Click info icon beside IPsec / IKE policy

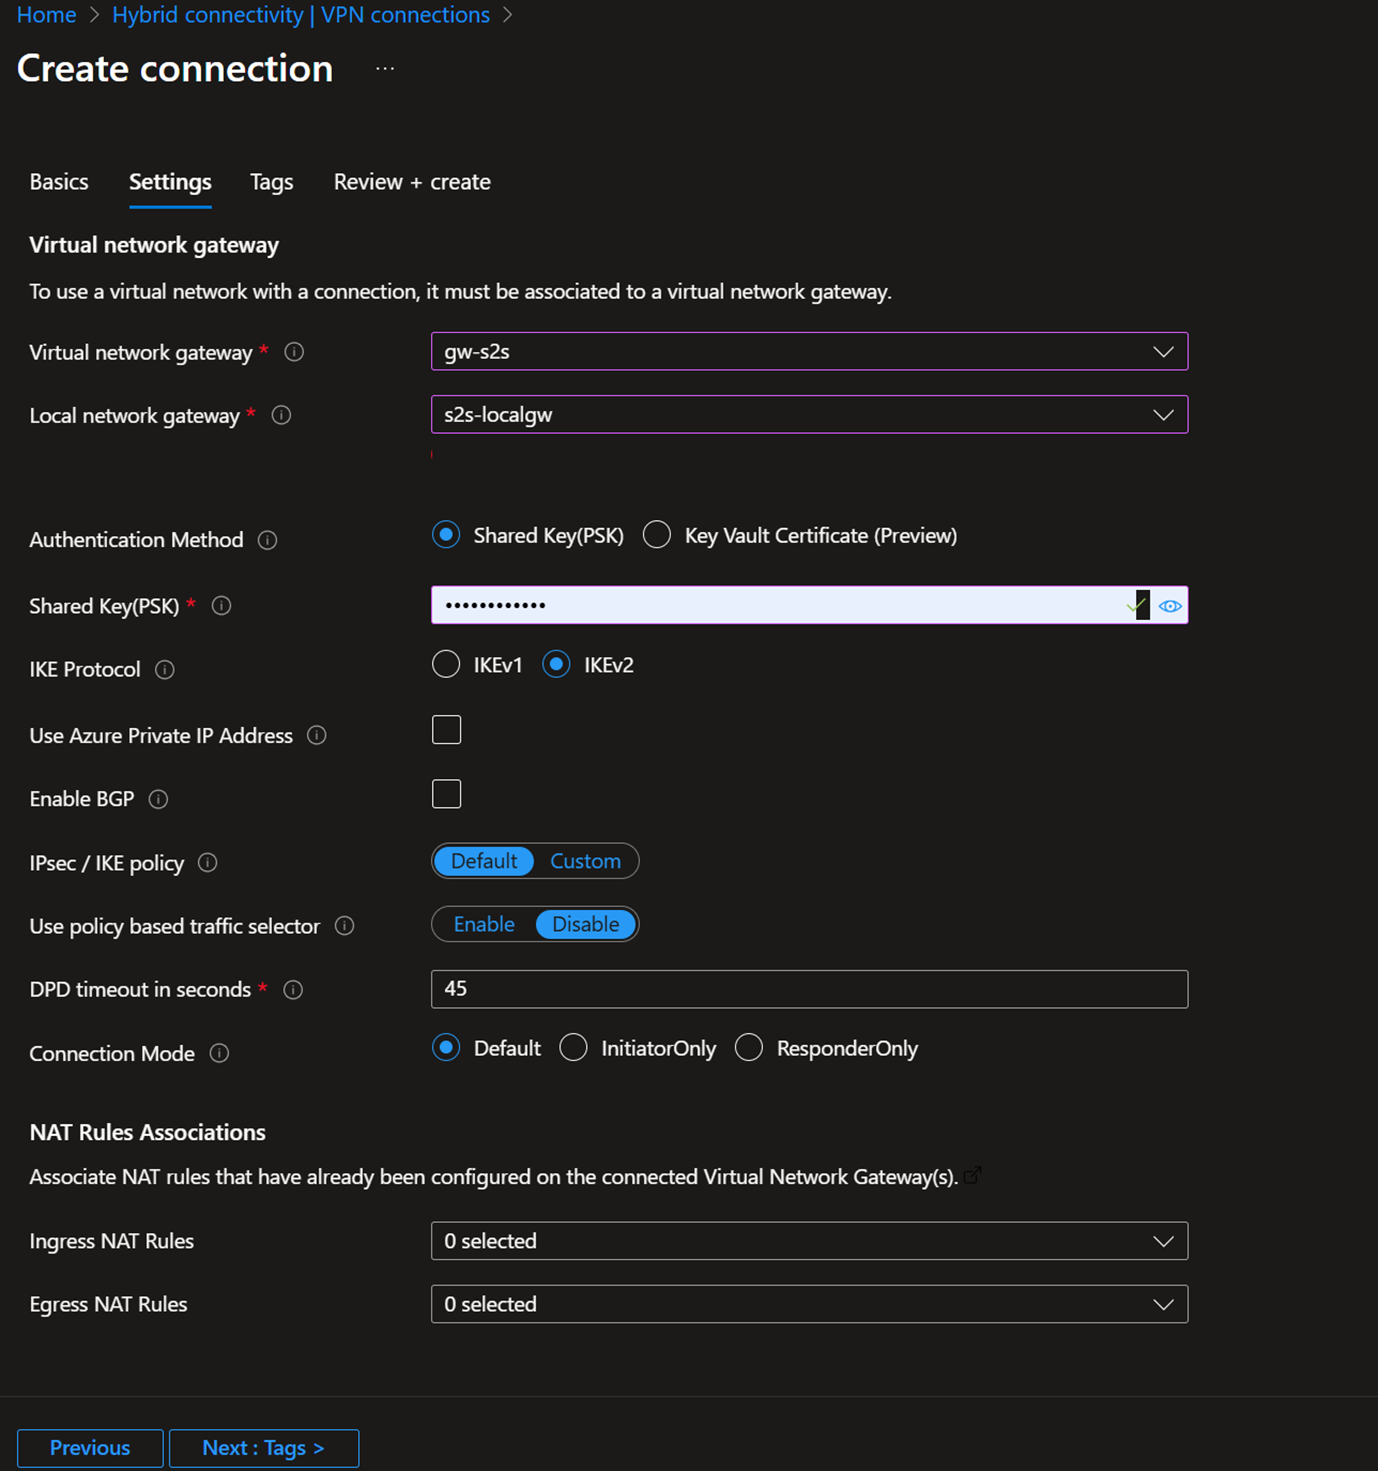[x=208, y=863]
